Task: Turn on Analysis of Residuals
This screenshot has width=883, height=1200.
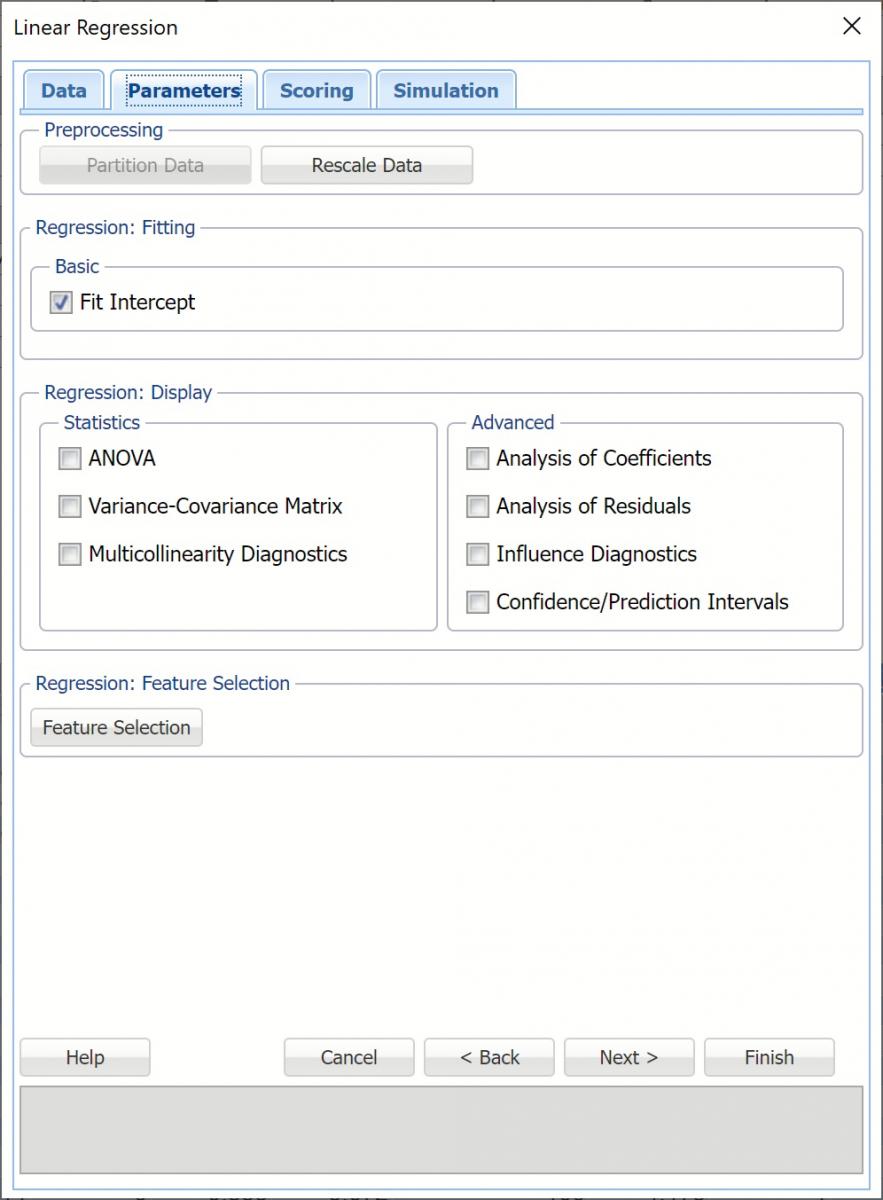Action: tap(478, 507)
